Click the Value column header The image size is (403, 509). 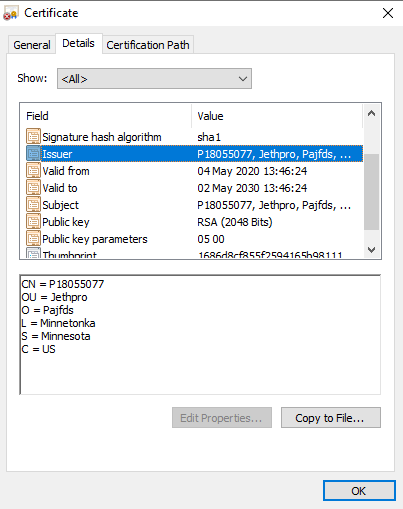click(277, 116)
